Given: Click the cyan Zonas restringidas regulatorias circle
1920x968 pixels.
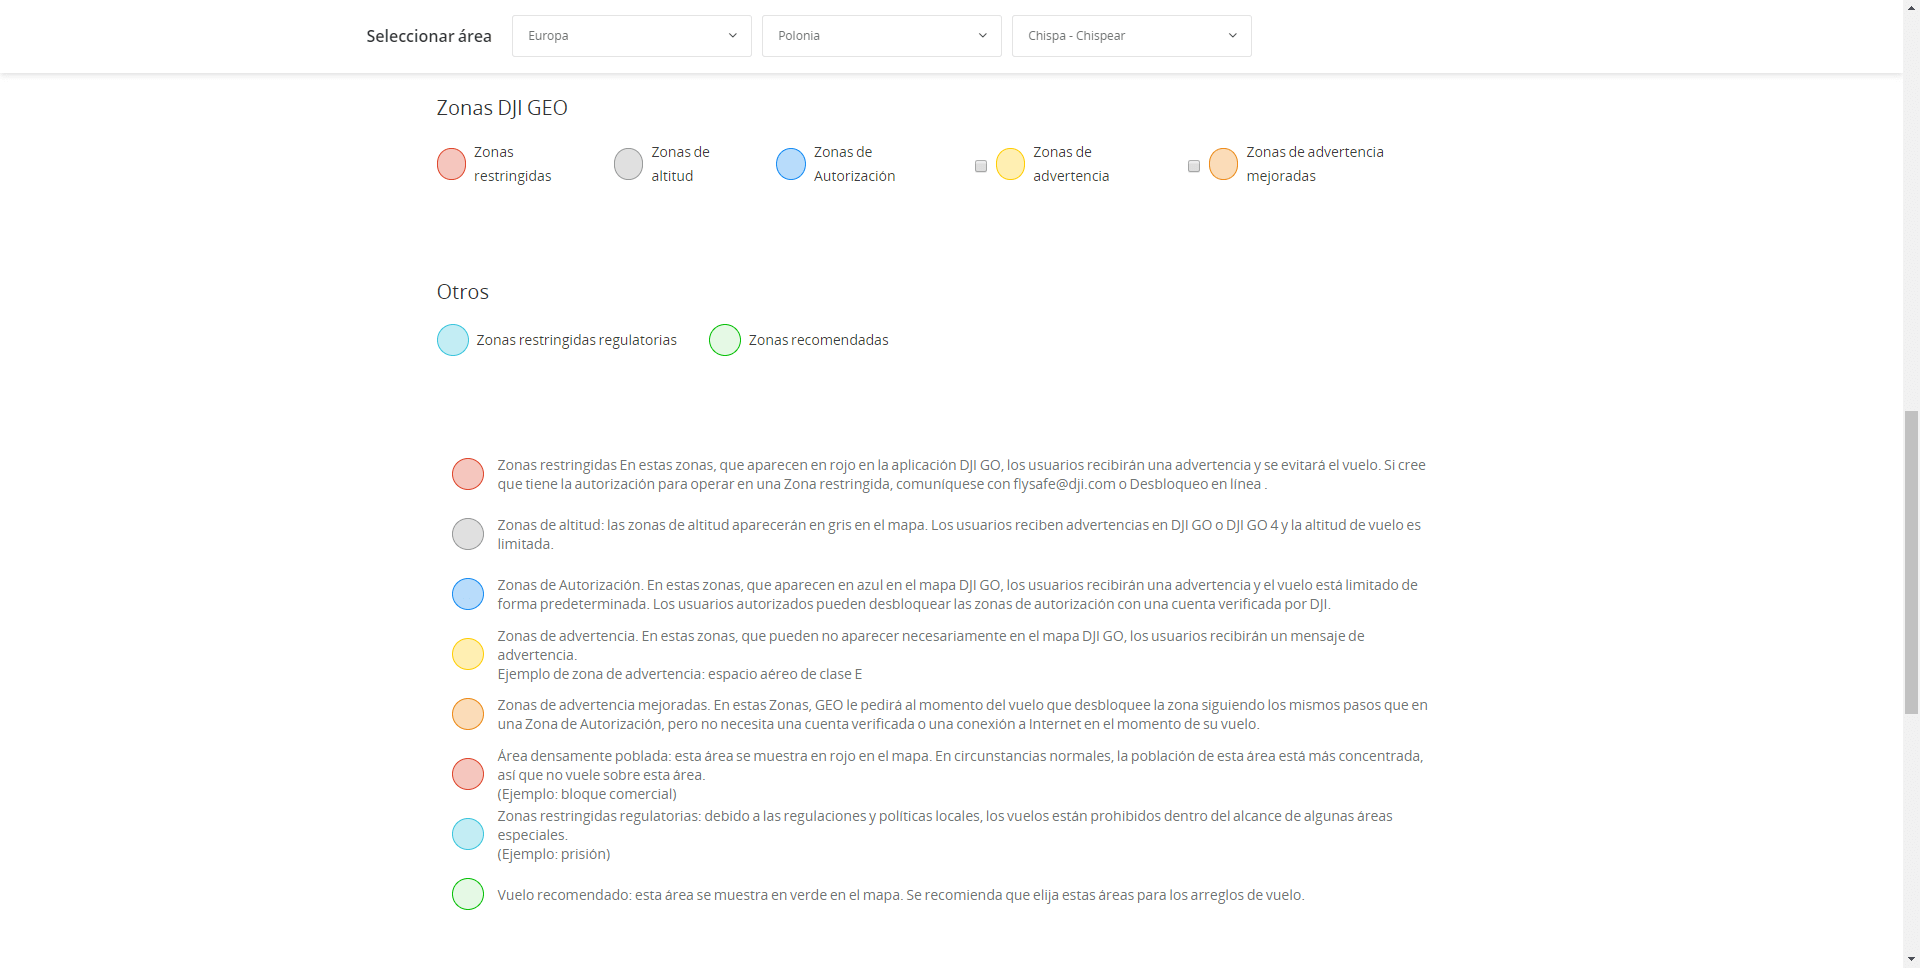Looking at the screenshot, I should [x=453, y=340].
